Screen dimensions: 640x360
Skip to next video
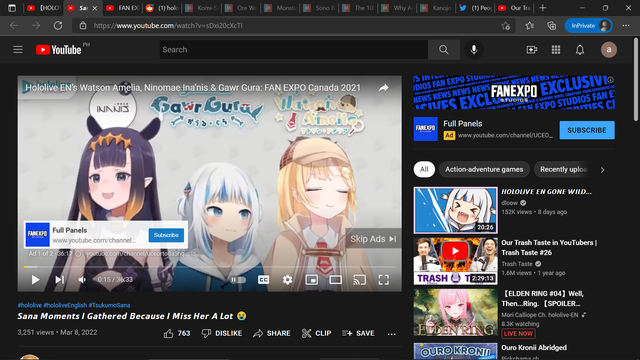coord(60,280)
